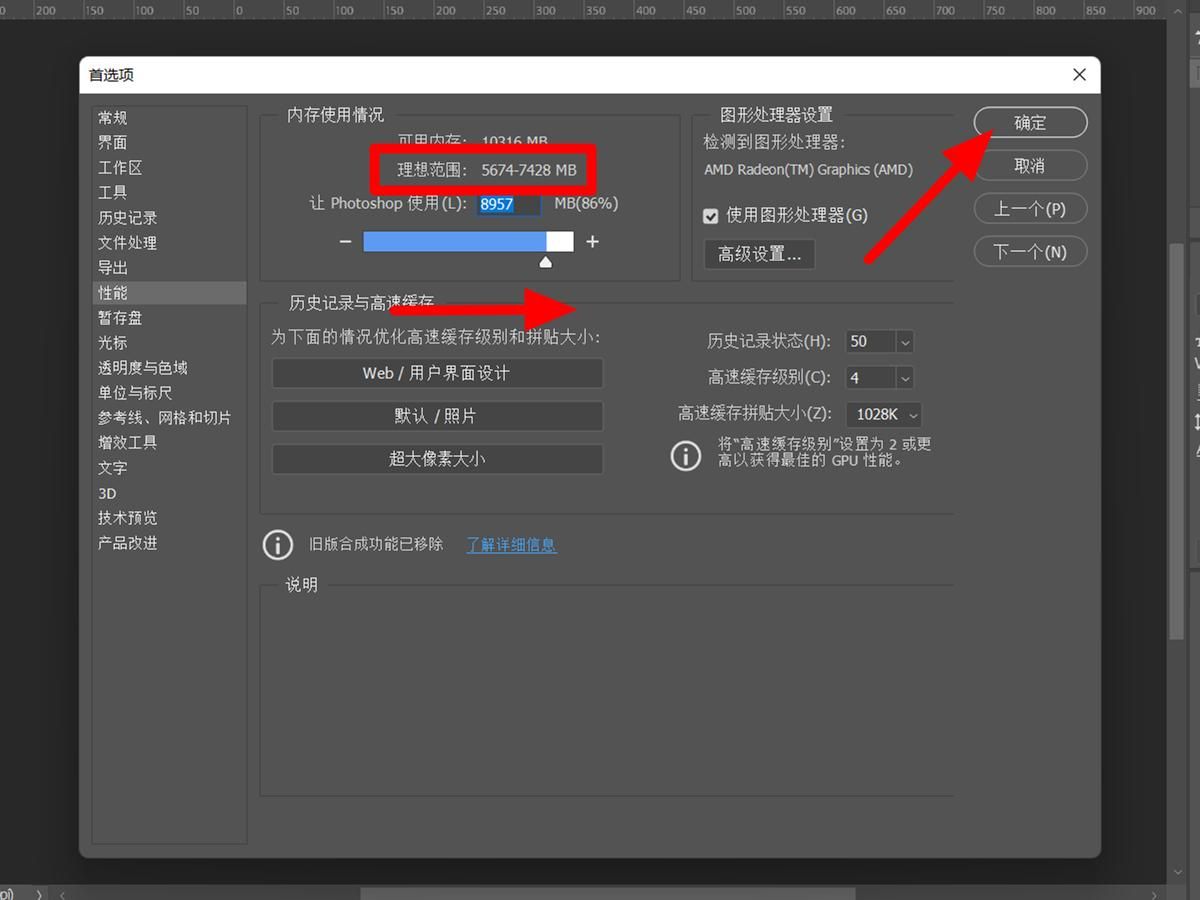This screenshot has height=900, width=1200.
Task: Click the memory value input field showing 8957
Action: (508, 204)
